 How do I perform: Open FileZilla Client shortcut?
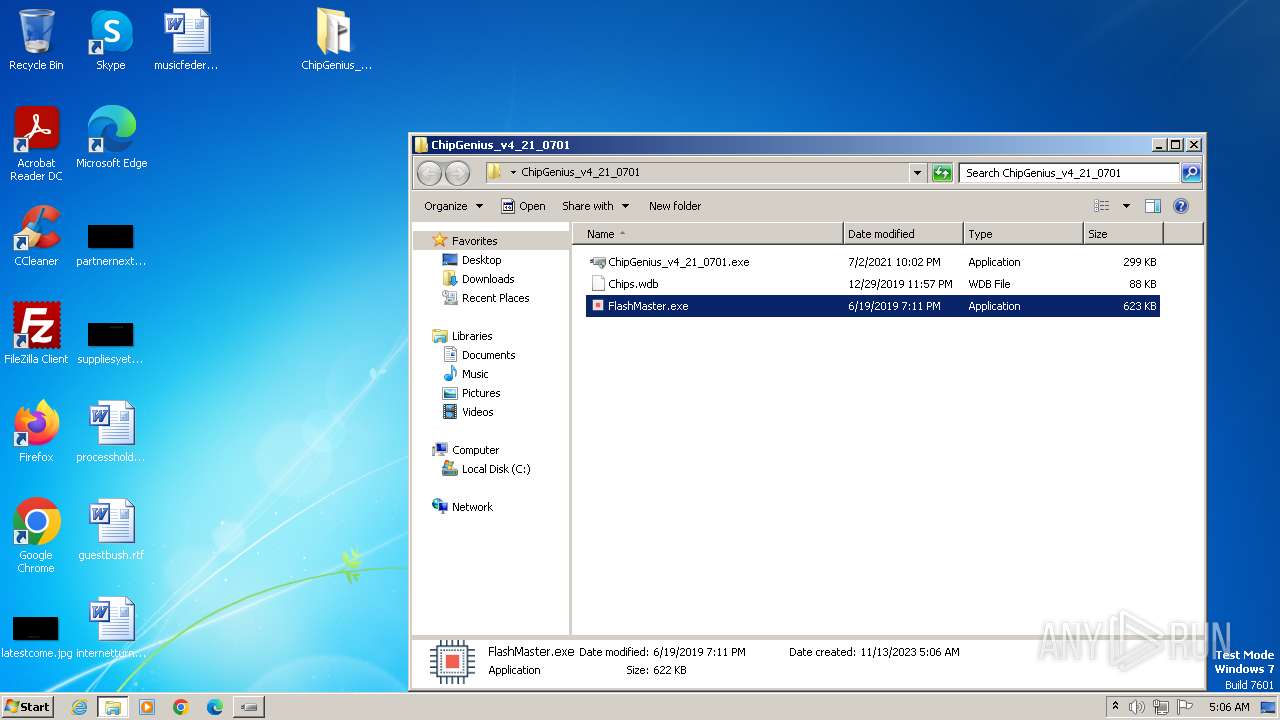point(36,334)
